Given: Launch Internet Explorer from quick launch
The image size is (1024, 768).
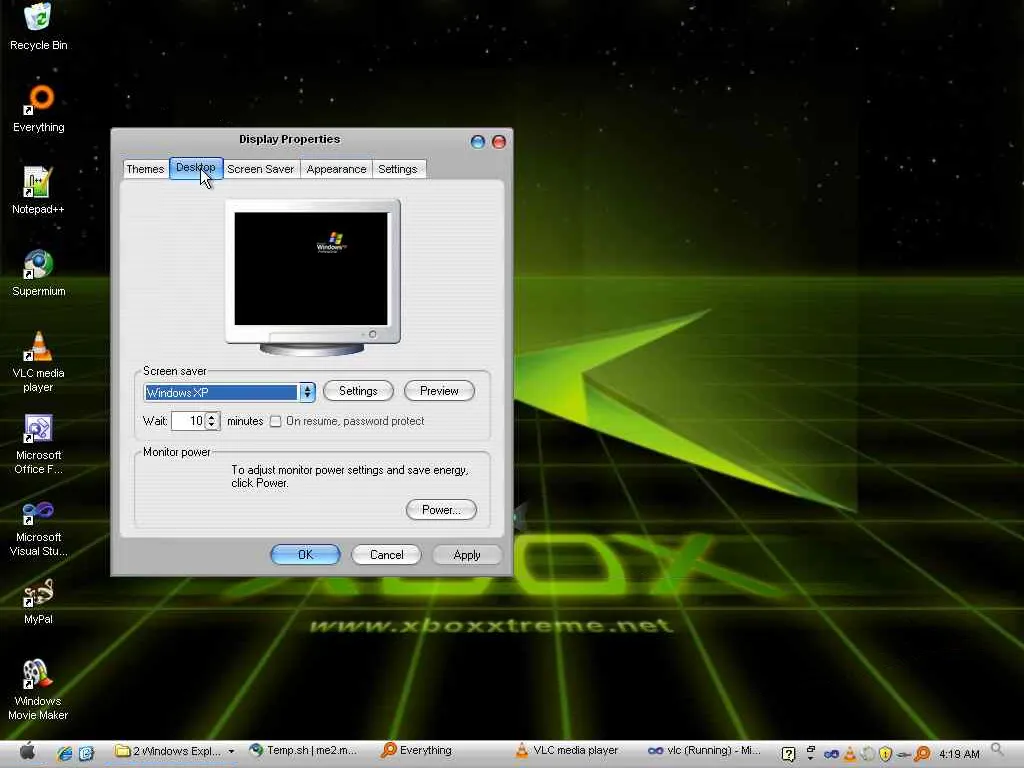Looking at the screenshot, I should (x=64, y=753).
